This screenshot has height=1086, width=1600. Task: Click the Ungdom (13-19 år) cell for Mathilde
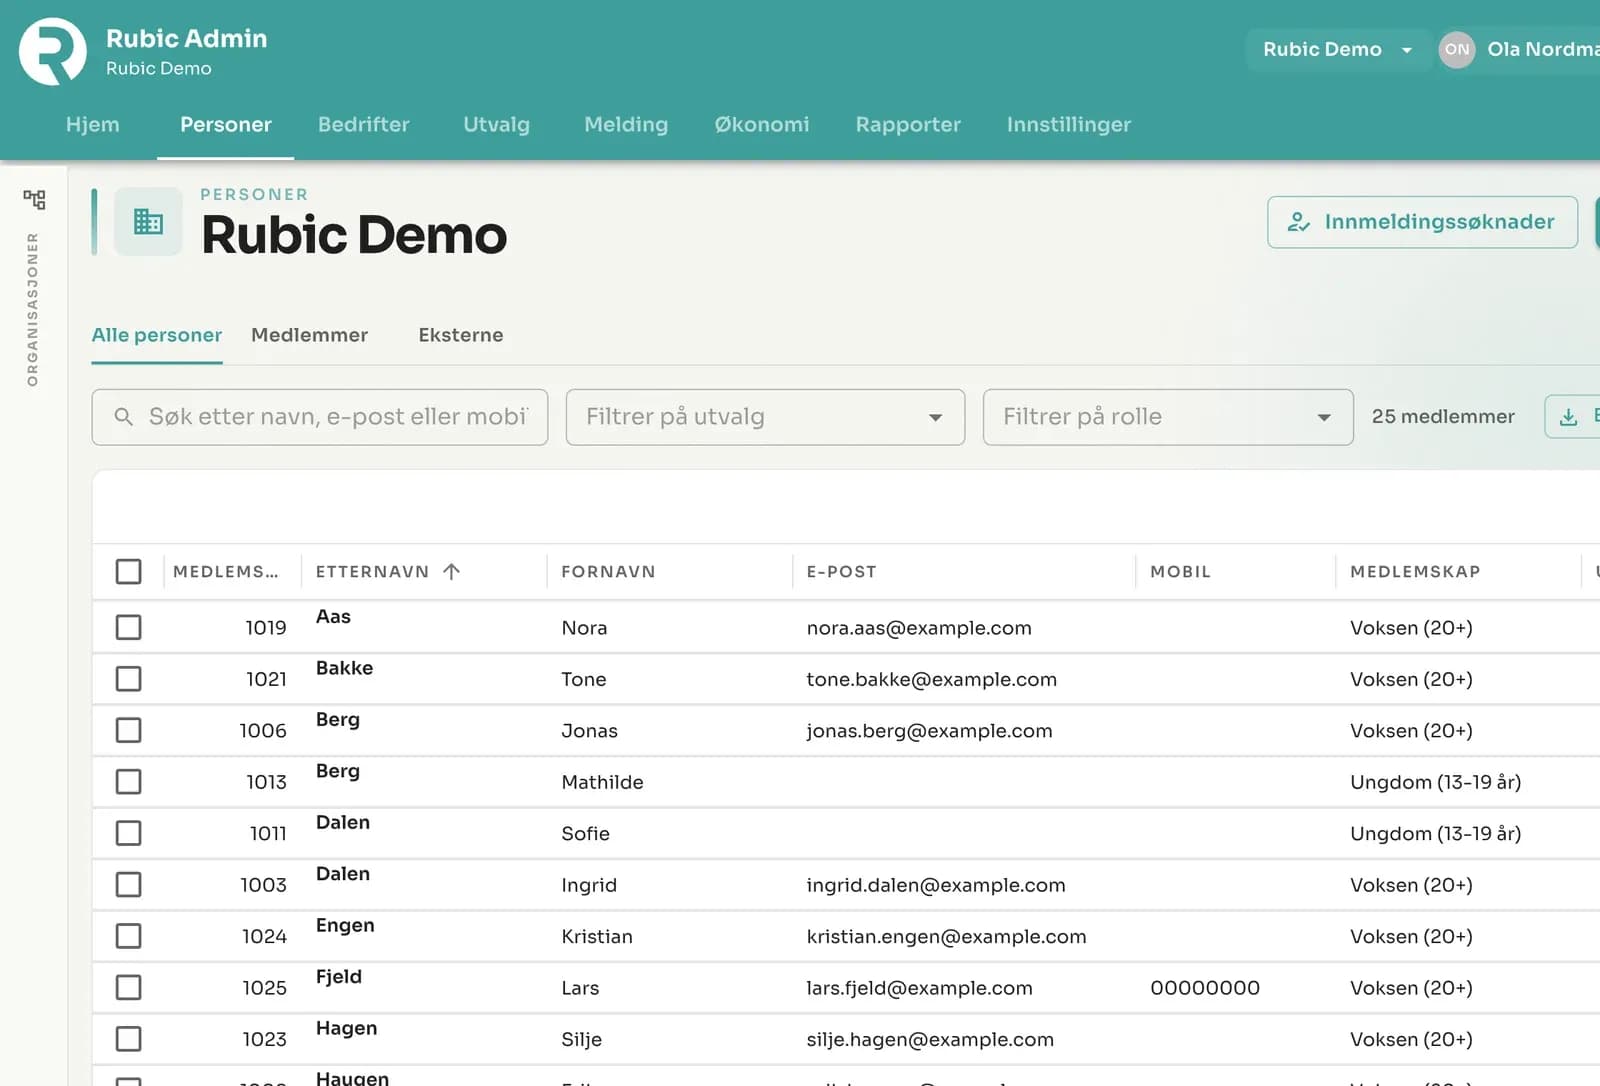coord(1435,782)
